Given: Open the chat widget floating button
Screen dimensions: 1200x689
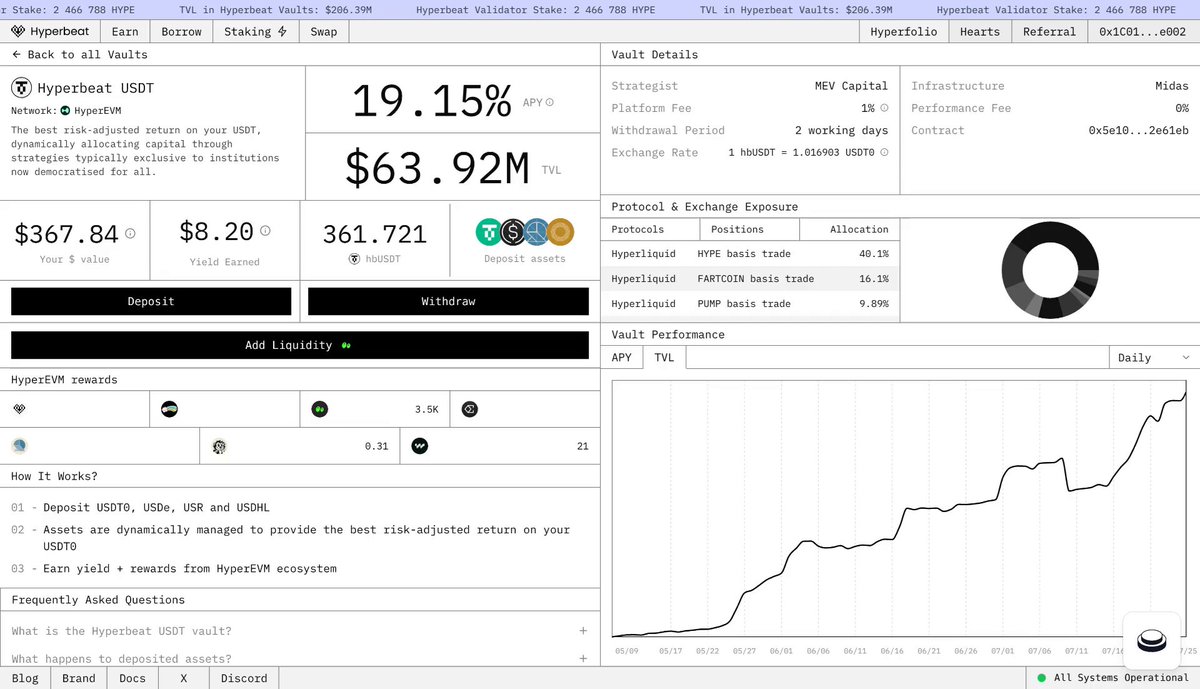Looking at the screenshot, I should [x=1152, y=640].
